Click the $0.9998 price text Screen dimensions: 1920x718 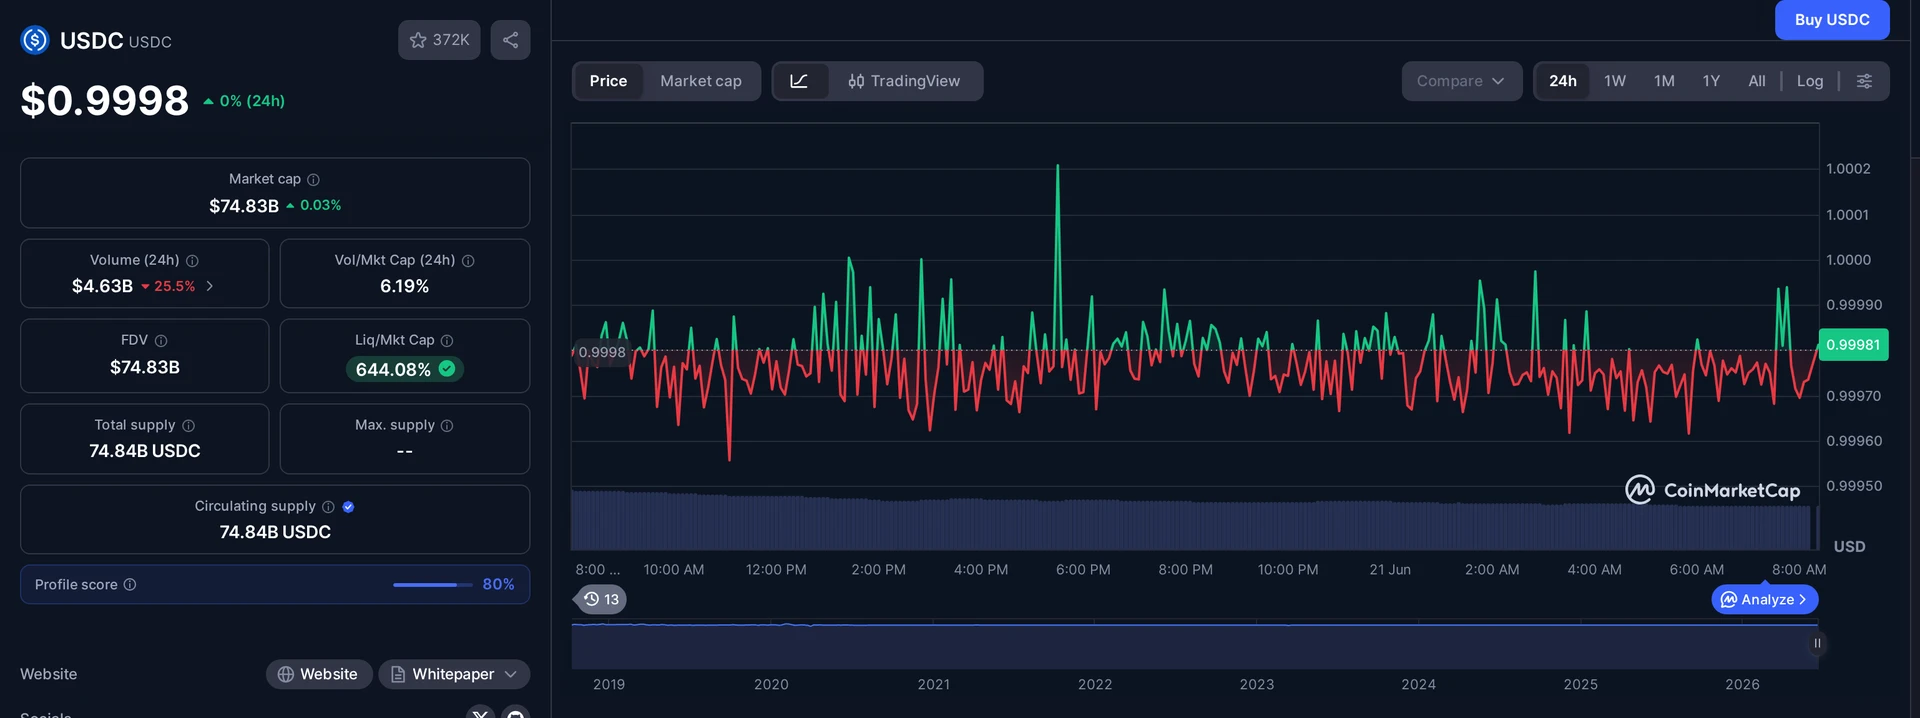104,100
